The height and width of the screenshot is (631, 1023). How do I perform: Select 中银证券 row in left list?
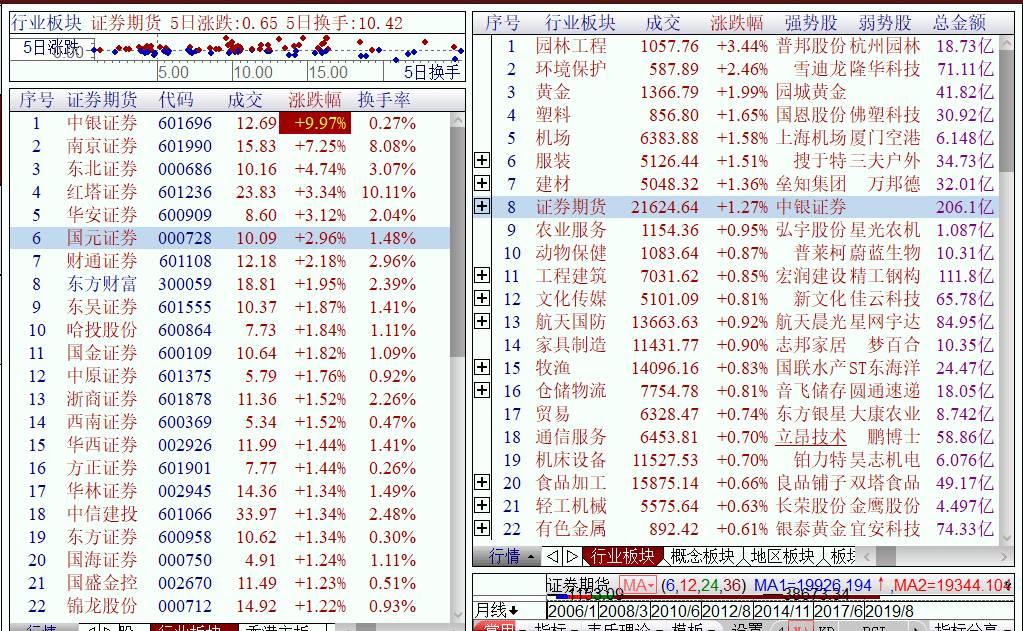pyautogui.click(x=230, y=123)
